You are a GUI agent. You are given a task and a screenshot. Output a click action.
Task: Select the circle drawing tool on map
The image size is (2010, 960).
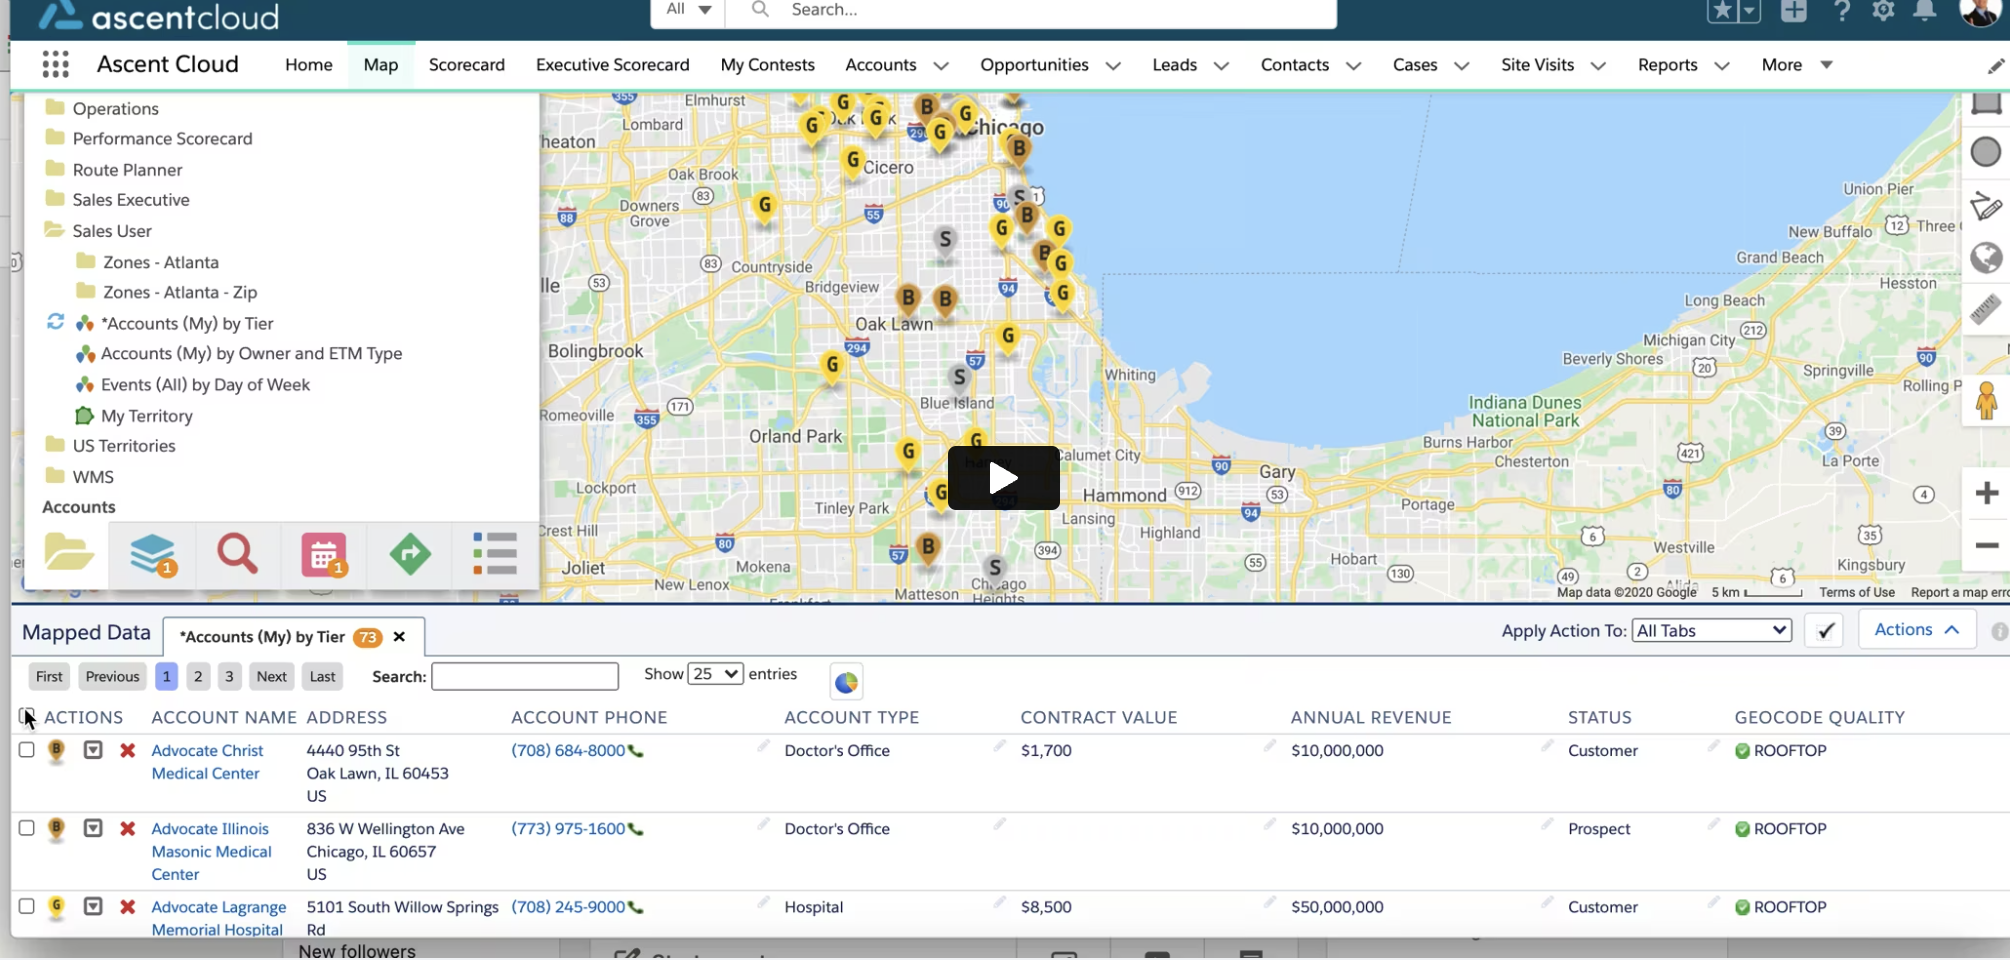(x=1986, y=152)
